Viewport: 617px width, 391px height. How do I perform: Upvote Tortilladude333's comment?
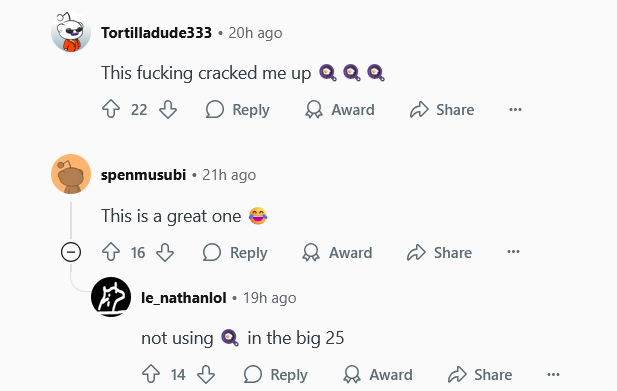tap(111, 109)
